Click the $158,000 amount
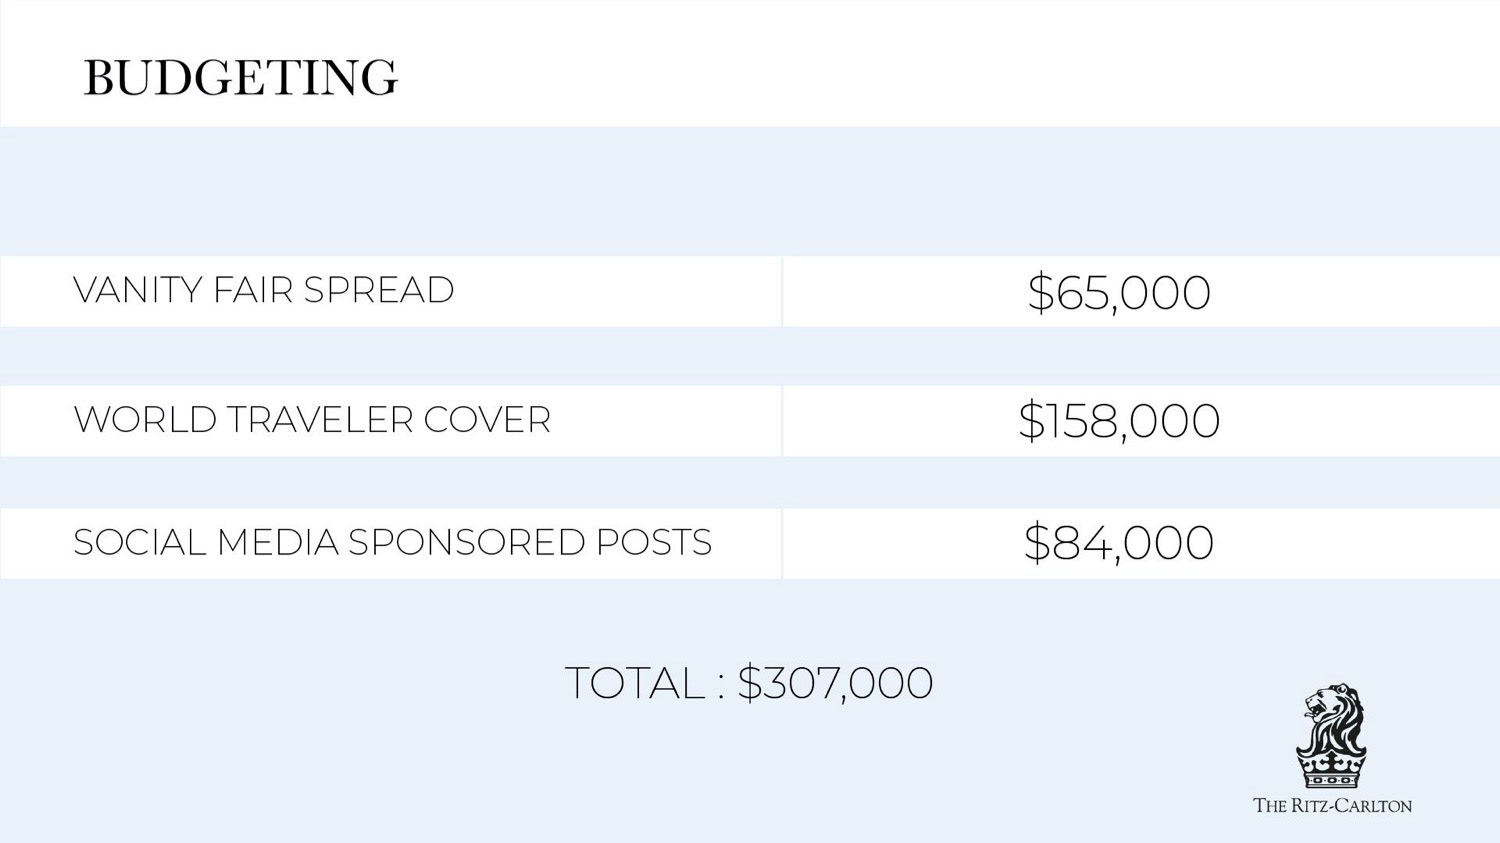This screenshot has height=843, width=1500. coord(1119,421)
